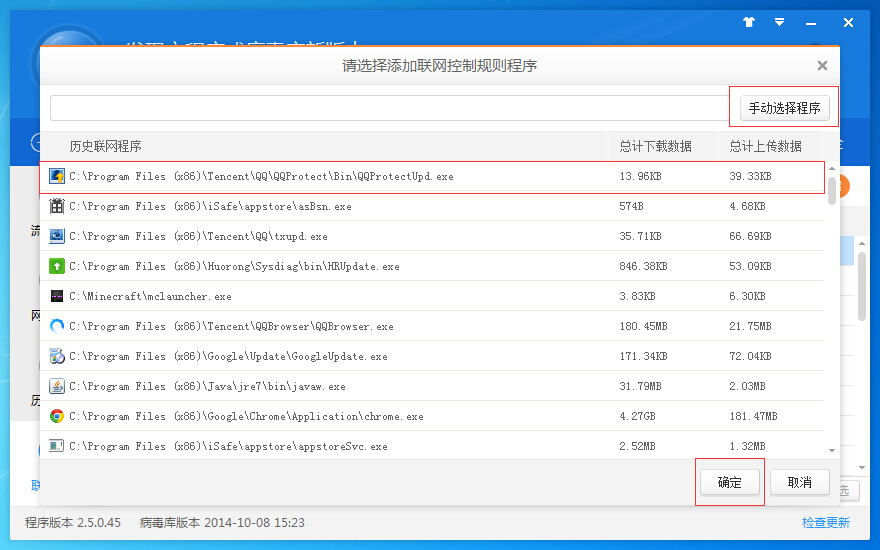Click the 检查更新 link

coord(825,522)
